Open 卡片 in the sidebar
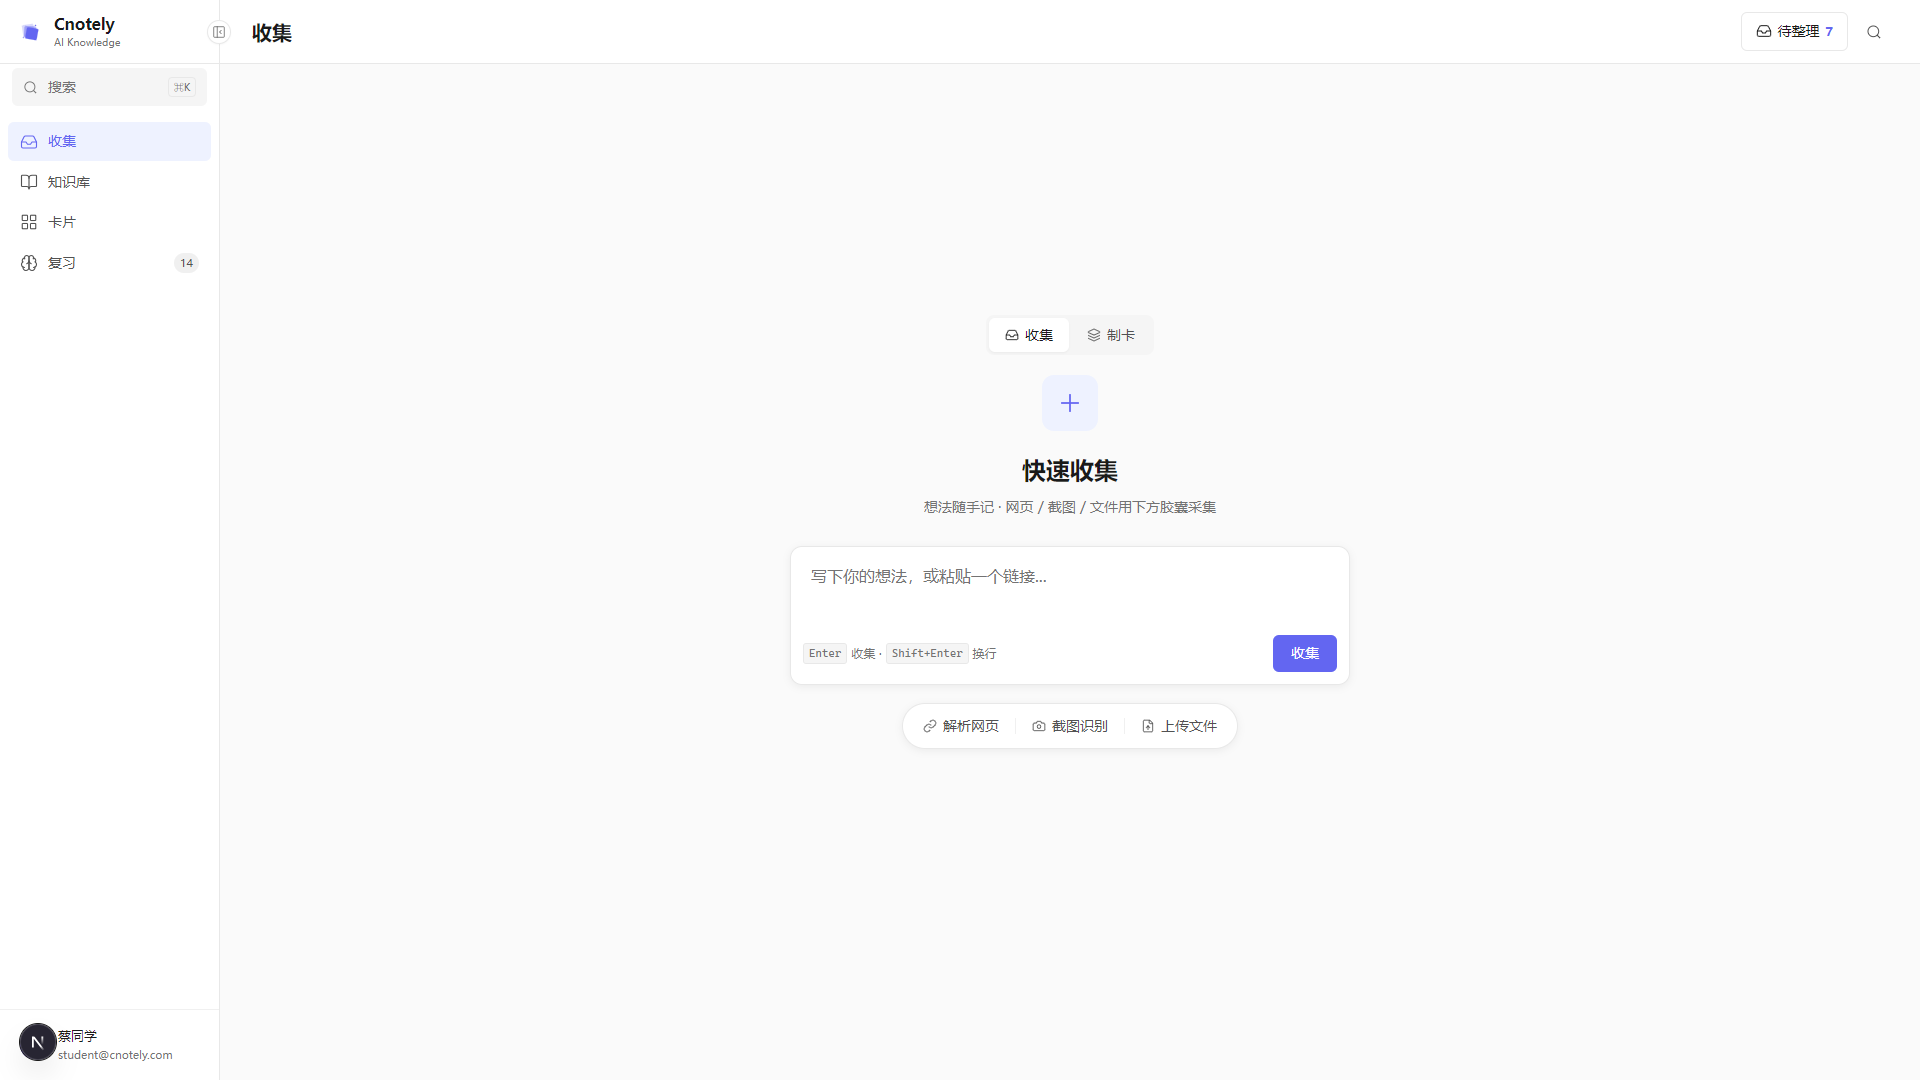Viewport: 1920px width, 1080px height. (109, 222)
